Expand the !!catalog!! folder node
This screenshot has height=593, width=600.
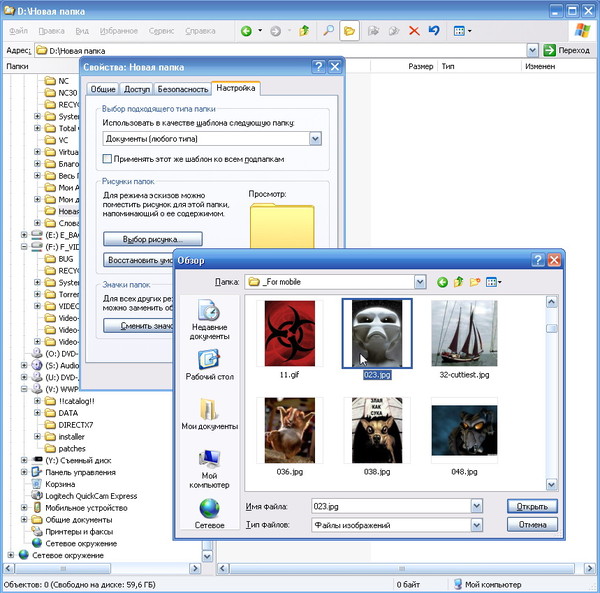(37, 401)
